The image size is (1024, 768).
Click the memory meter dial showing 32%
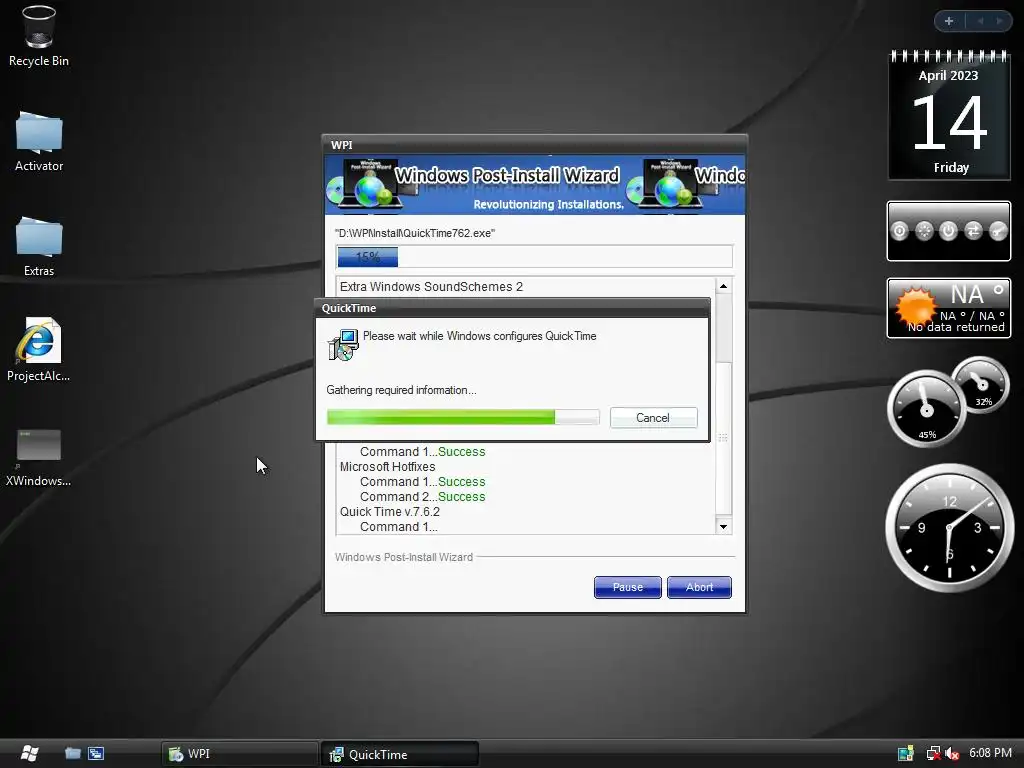[x=981, y=384]
